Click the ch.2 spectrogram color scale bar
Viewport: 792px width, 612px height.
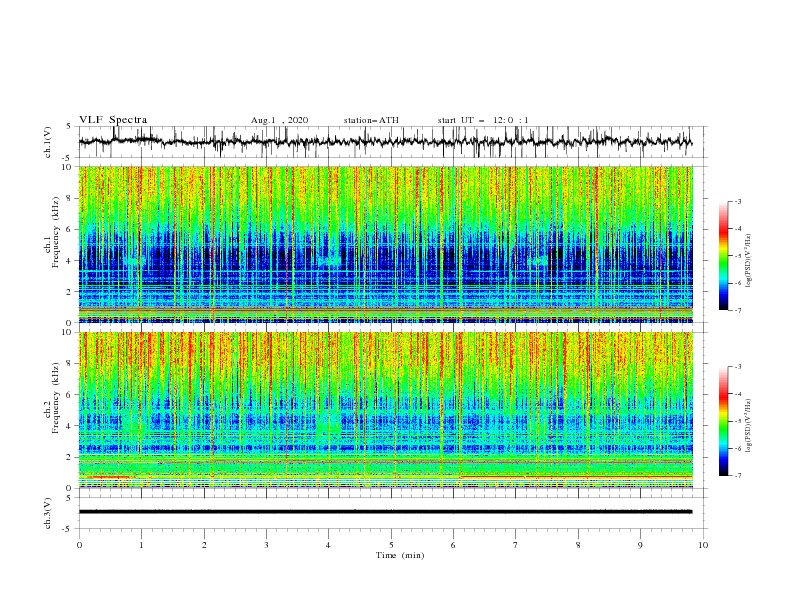723,421
